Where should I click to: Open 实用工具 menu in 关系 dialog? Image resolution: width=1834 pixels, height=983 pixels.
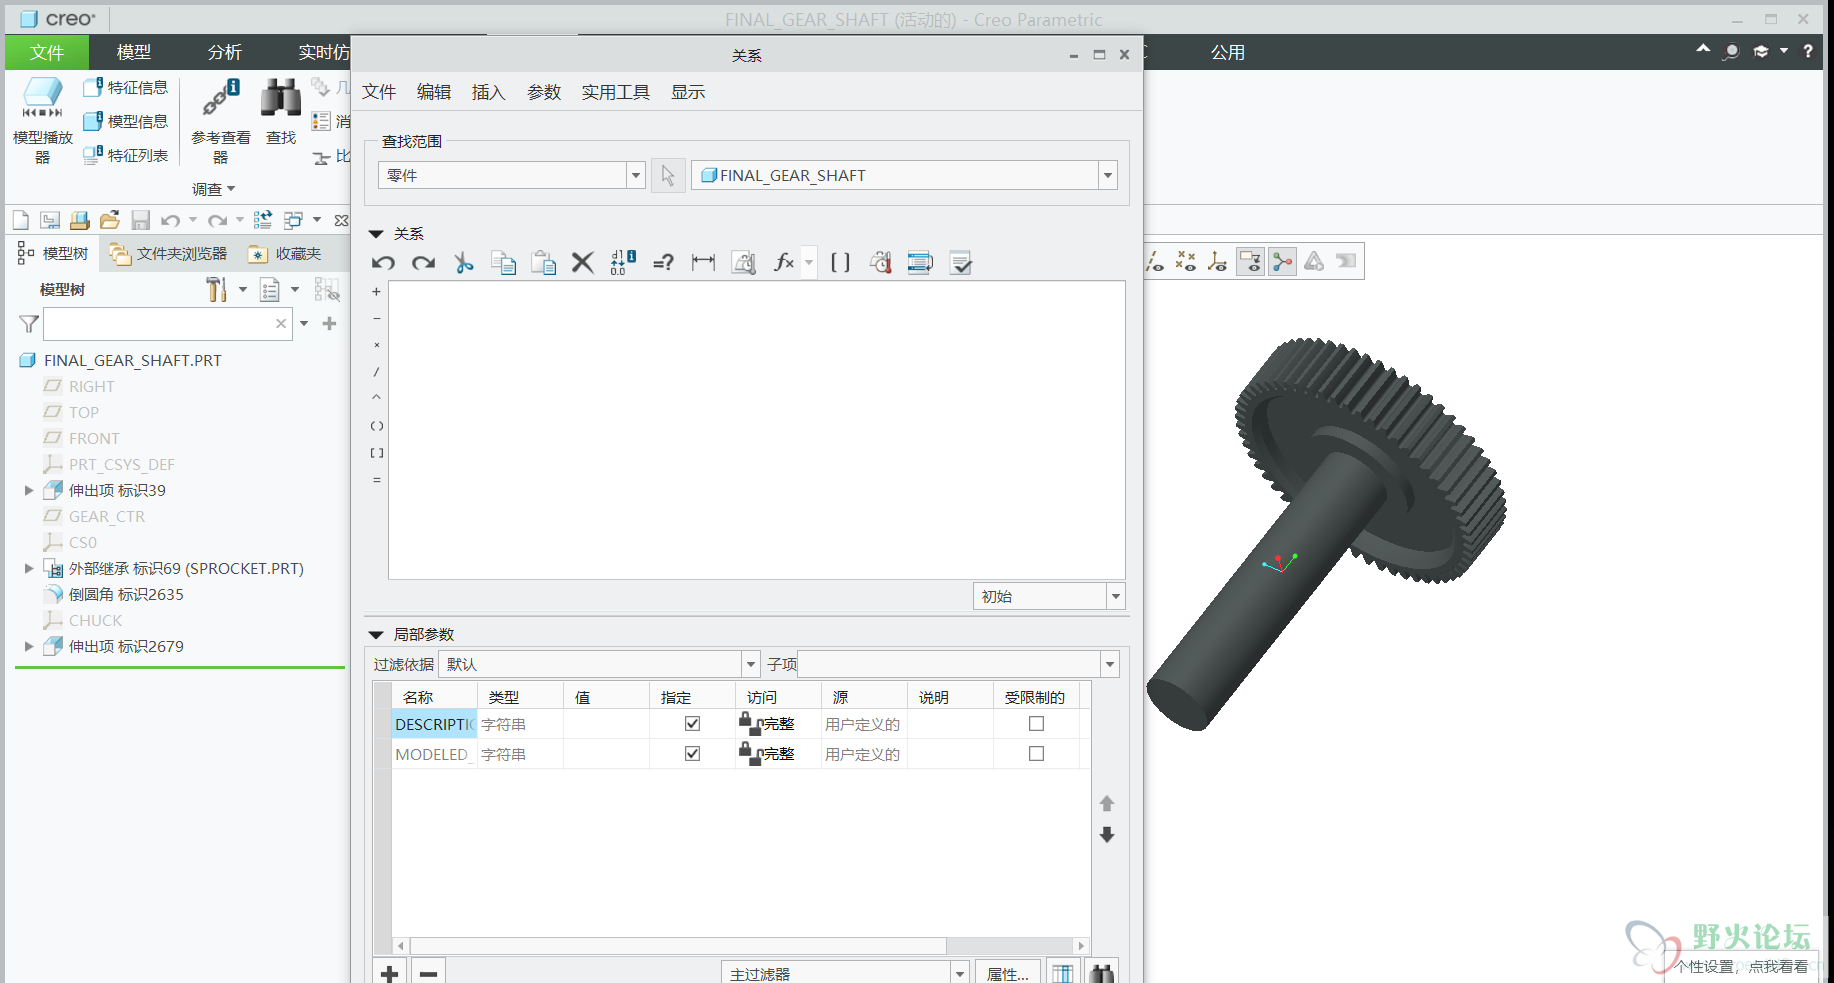616,92
